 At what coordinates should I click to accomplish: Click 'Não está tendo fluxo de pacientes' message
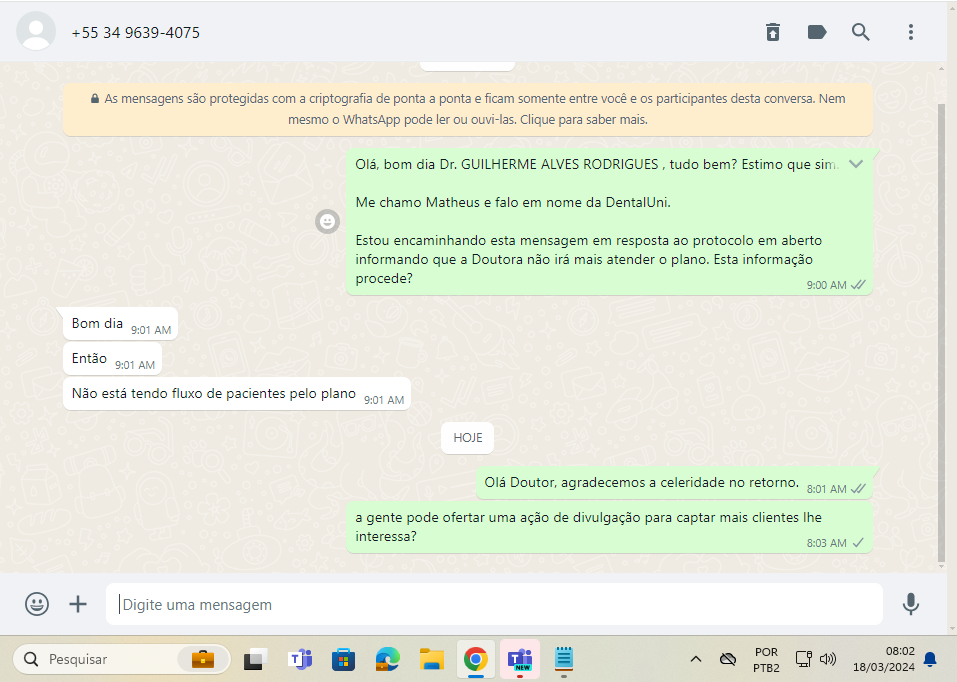pyautogui.click(x=236, y=394)
